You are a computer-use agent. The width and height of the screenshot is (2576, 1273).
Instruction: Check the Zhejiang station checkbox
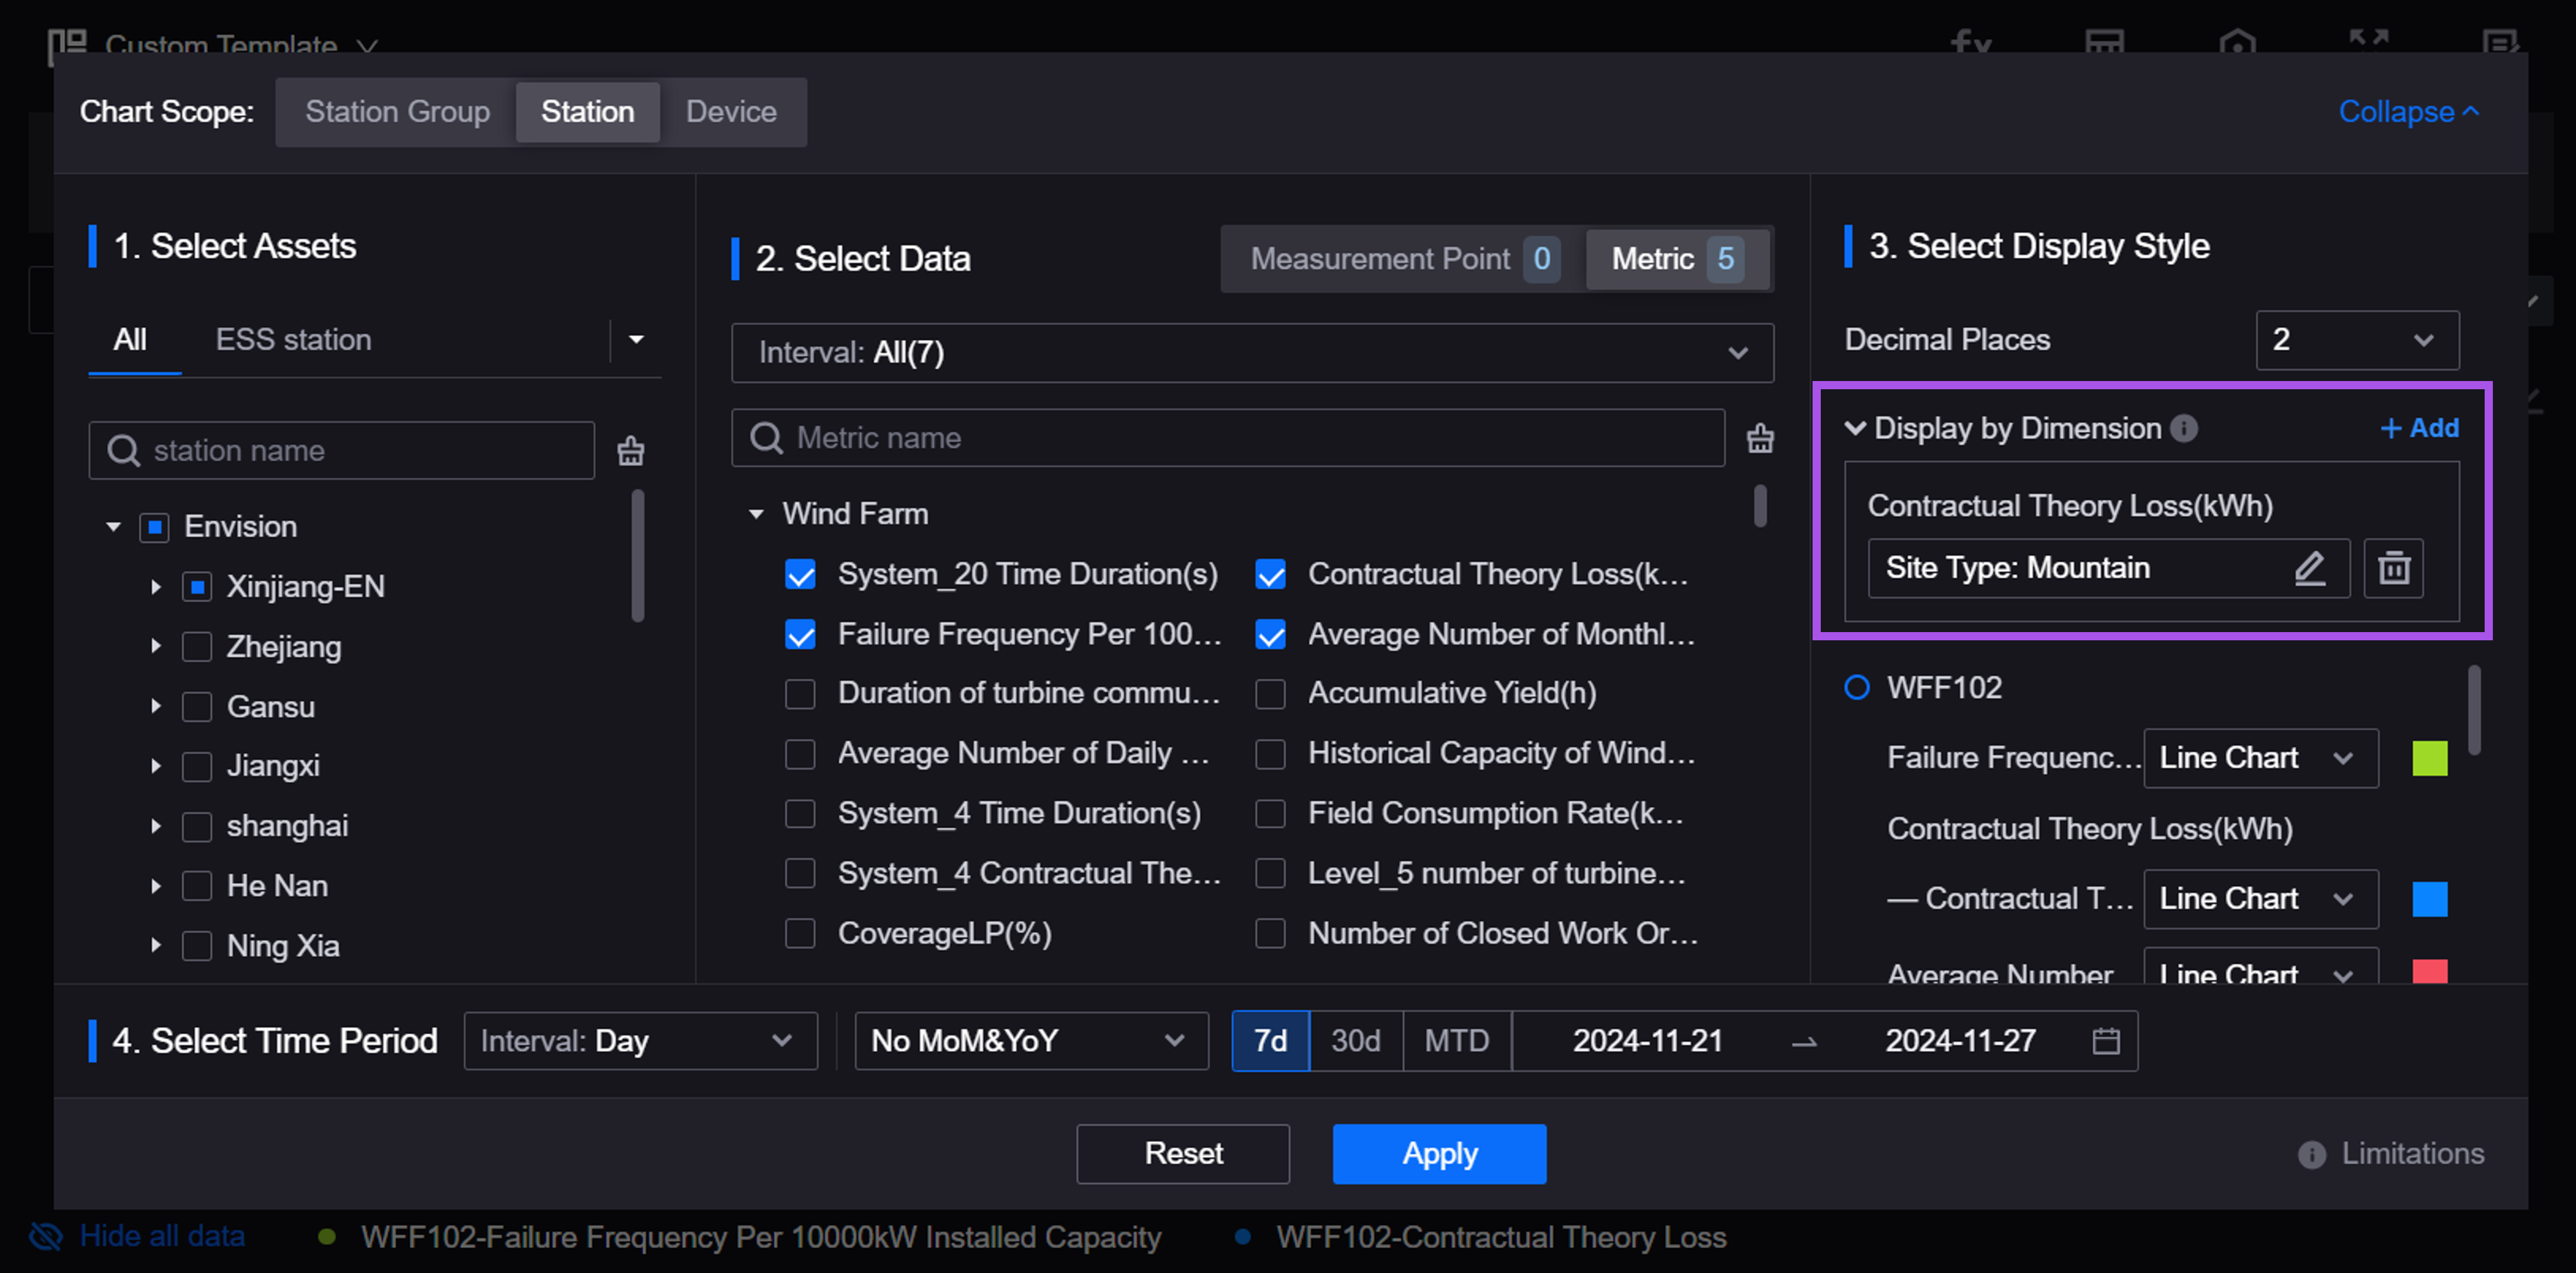[197, 647]
